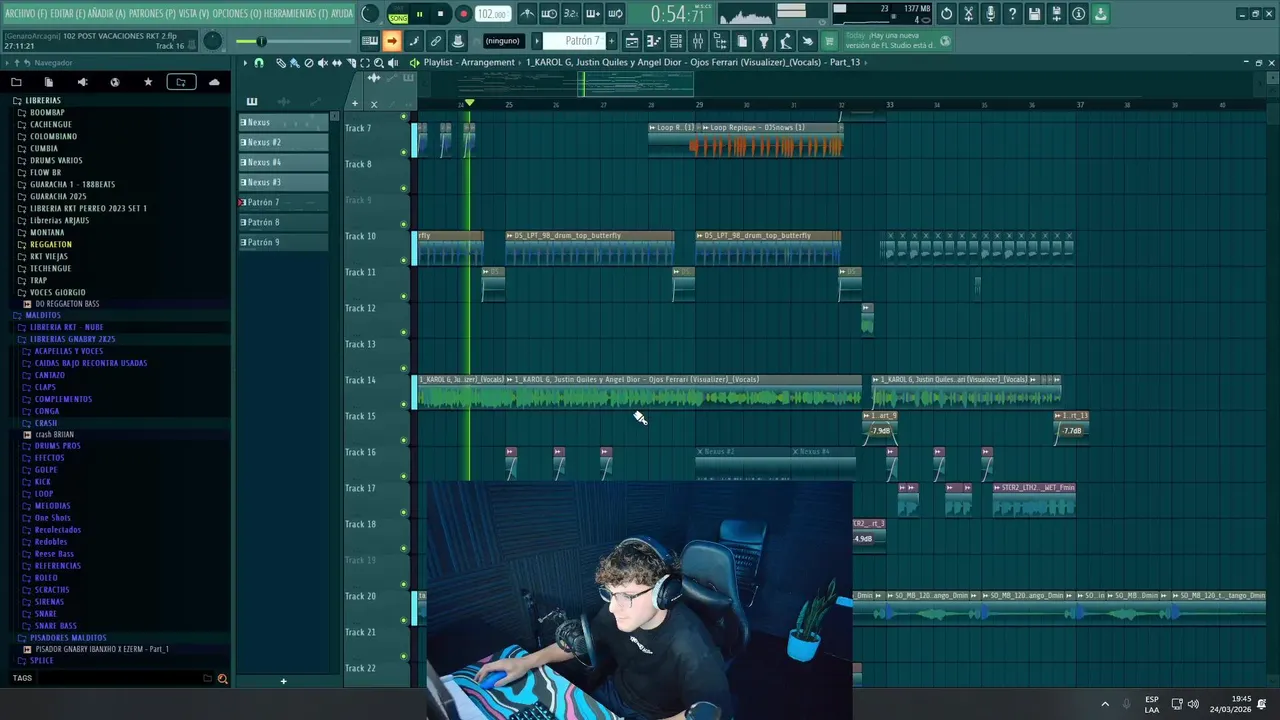Open the new FL Studio version notification
The height and width of the screenshot is (720, 1280).
897,41
